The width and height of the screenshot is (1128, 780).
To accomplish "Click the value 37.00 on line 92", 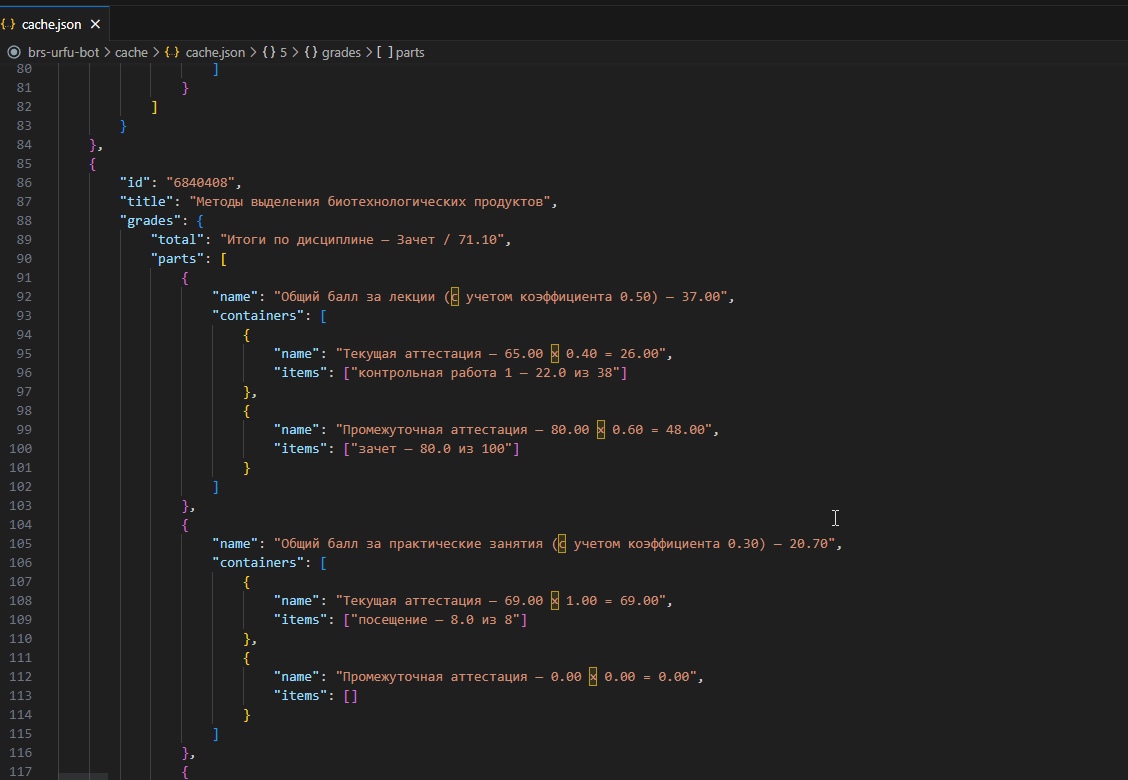I will point(701,296).
